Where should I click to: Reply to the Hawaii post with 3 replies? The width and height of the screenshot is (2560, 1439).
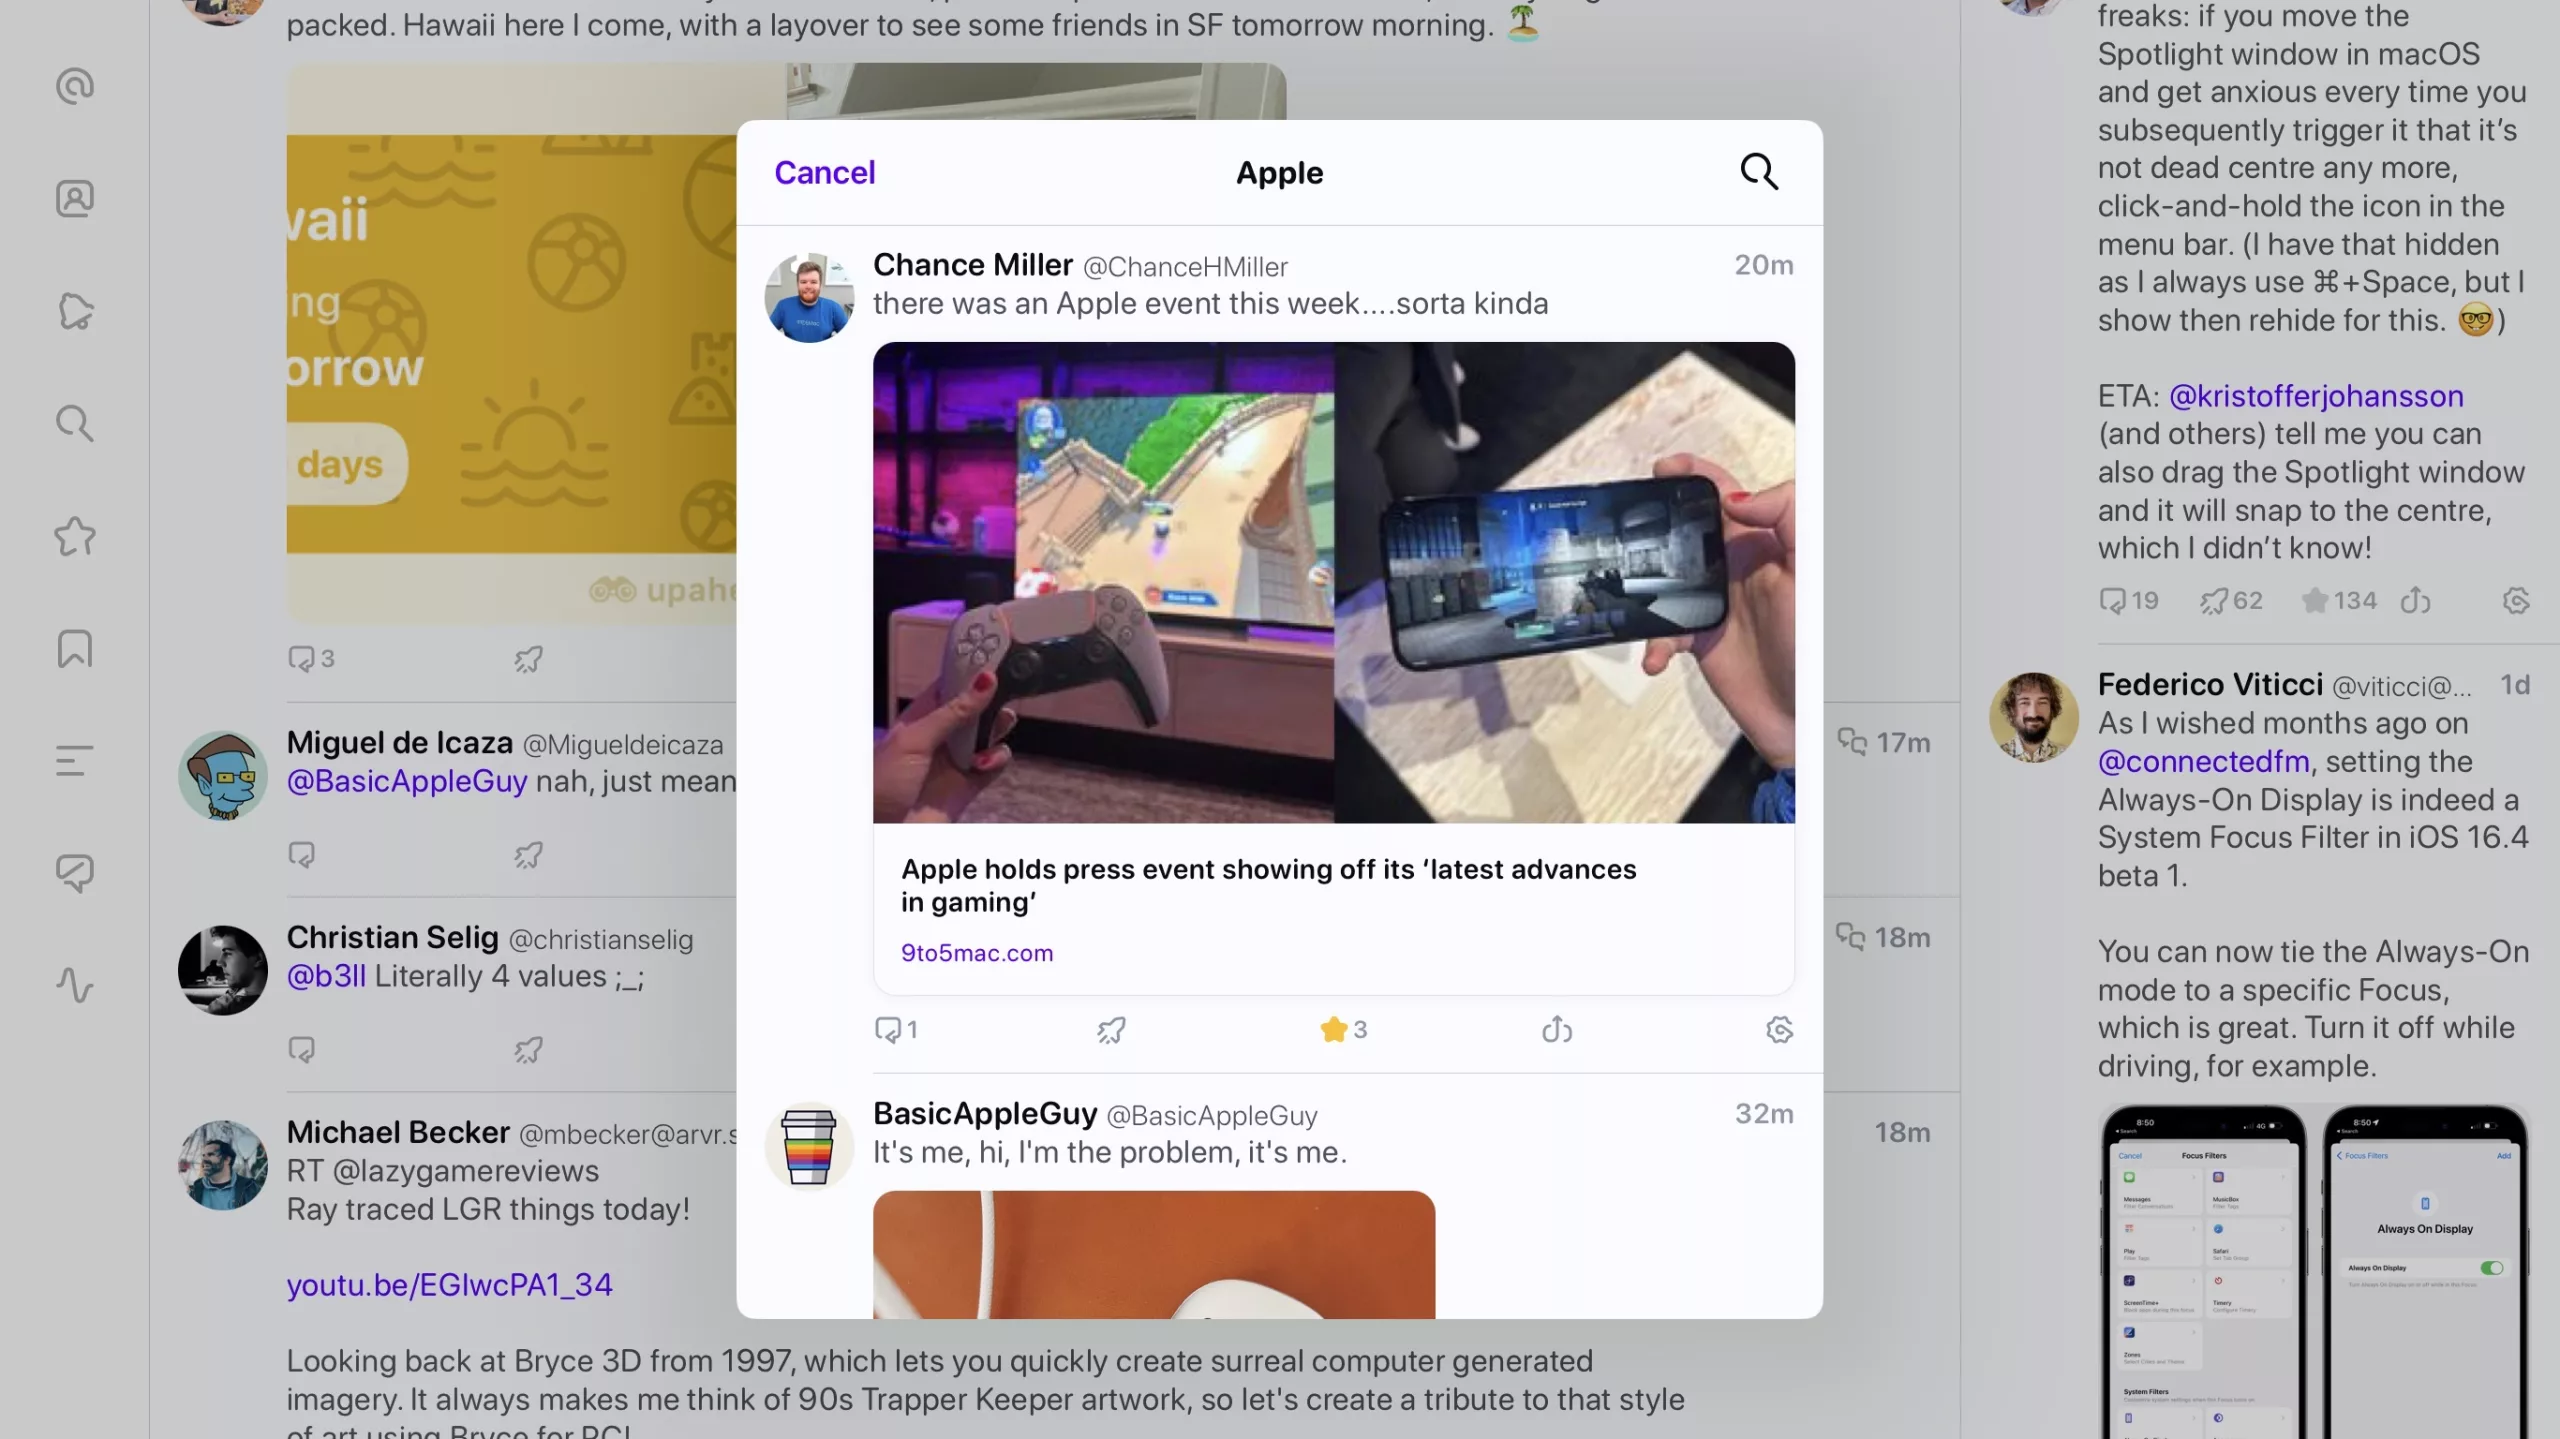[311, 659]
